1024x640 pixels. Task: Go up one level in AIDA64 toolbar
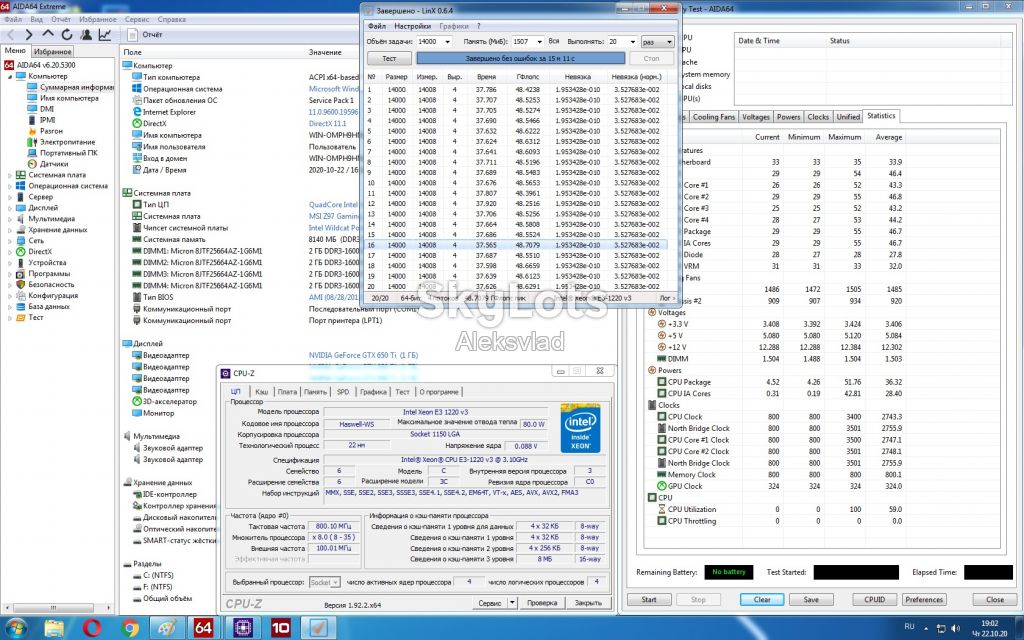pos(48,35)
